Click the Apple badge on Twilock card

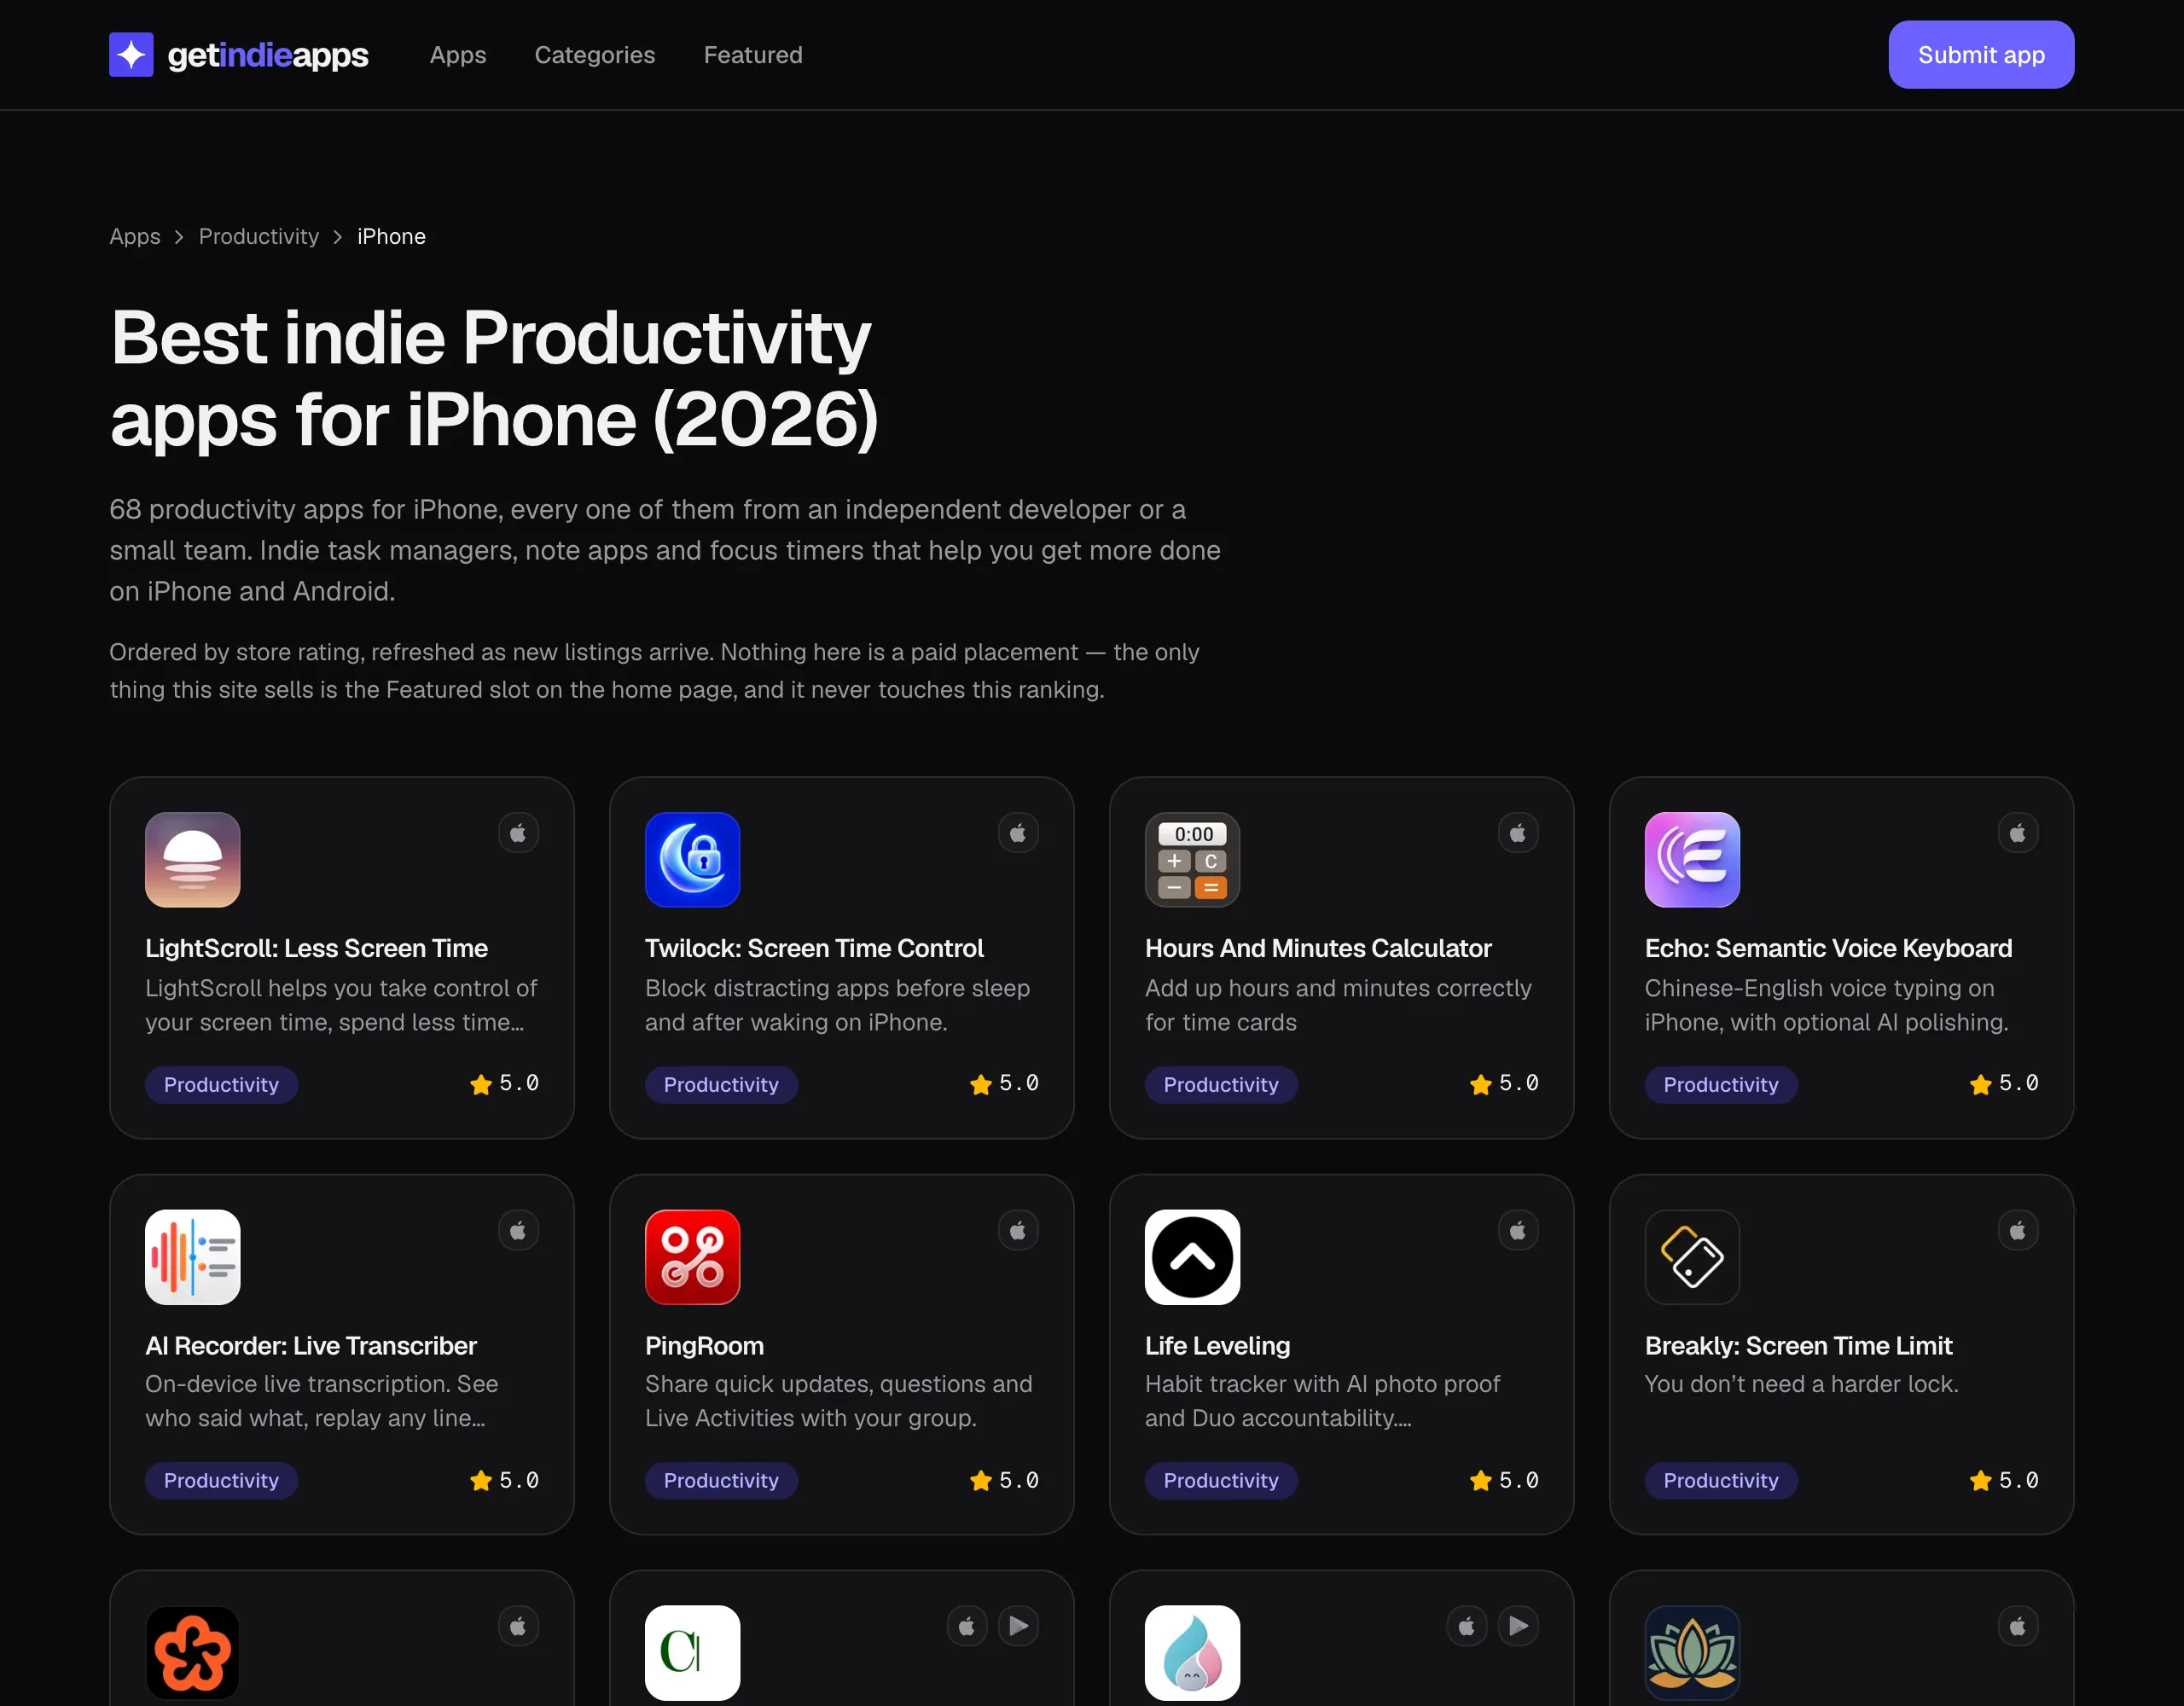[1018, 833]
